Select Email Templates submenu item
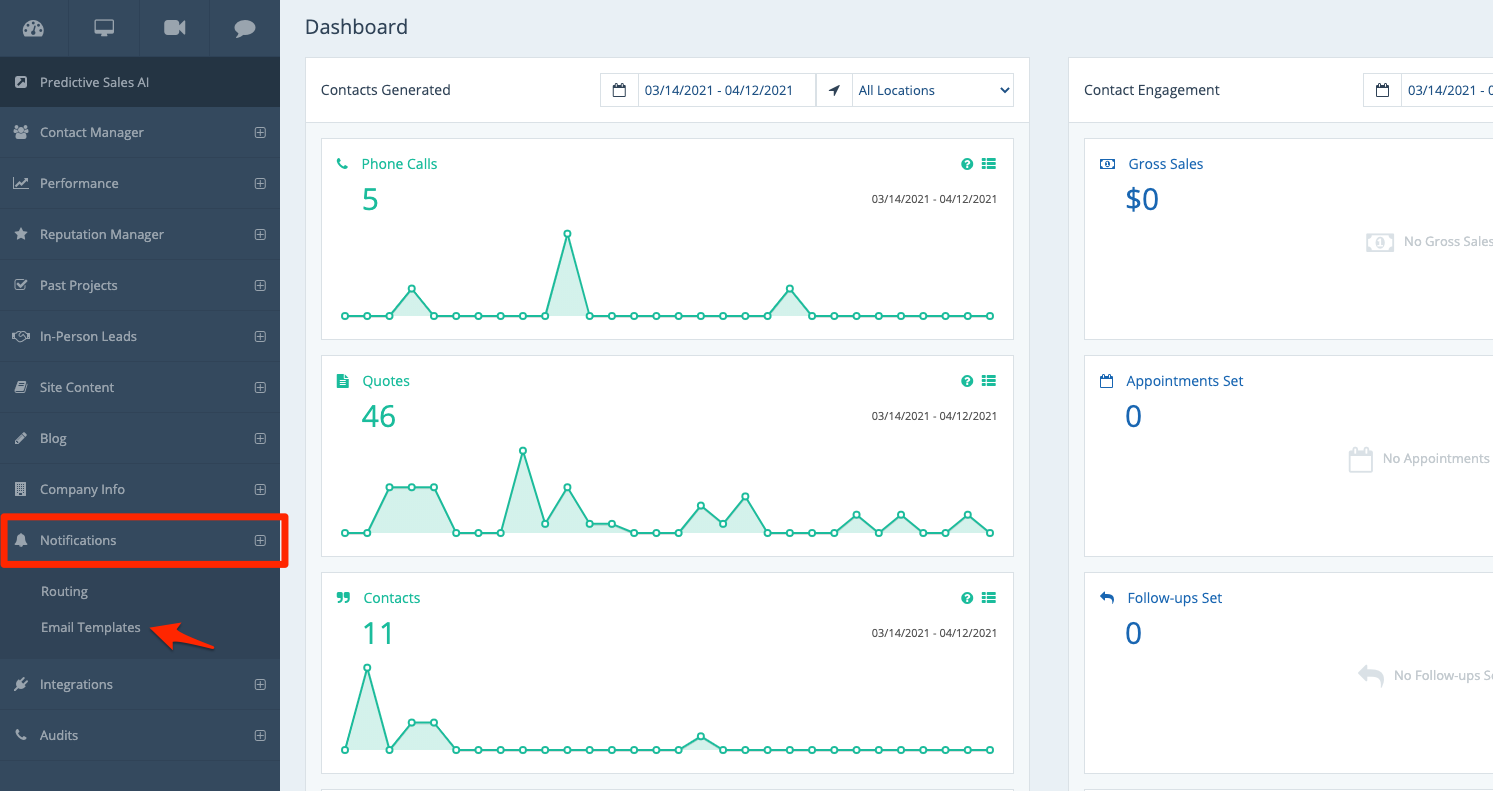 click(91, 627)
